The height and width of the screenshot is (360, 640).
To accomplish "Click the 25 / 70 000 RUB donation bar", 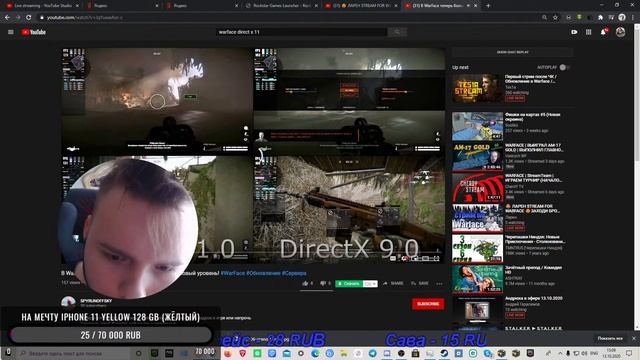I will click(x=111, y=335).
